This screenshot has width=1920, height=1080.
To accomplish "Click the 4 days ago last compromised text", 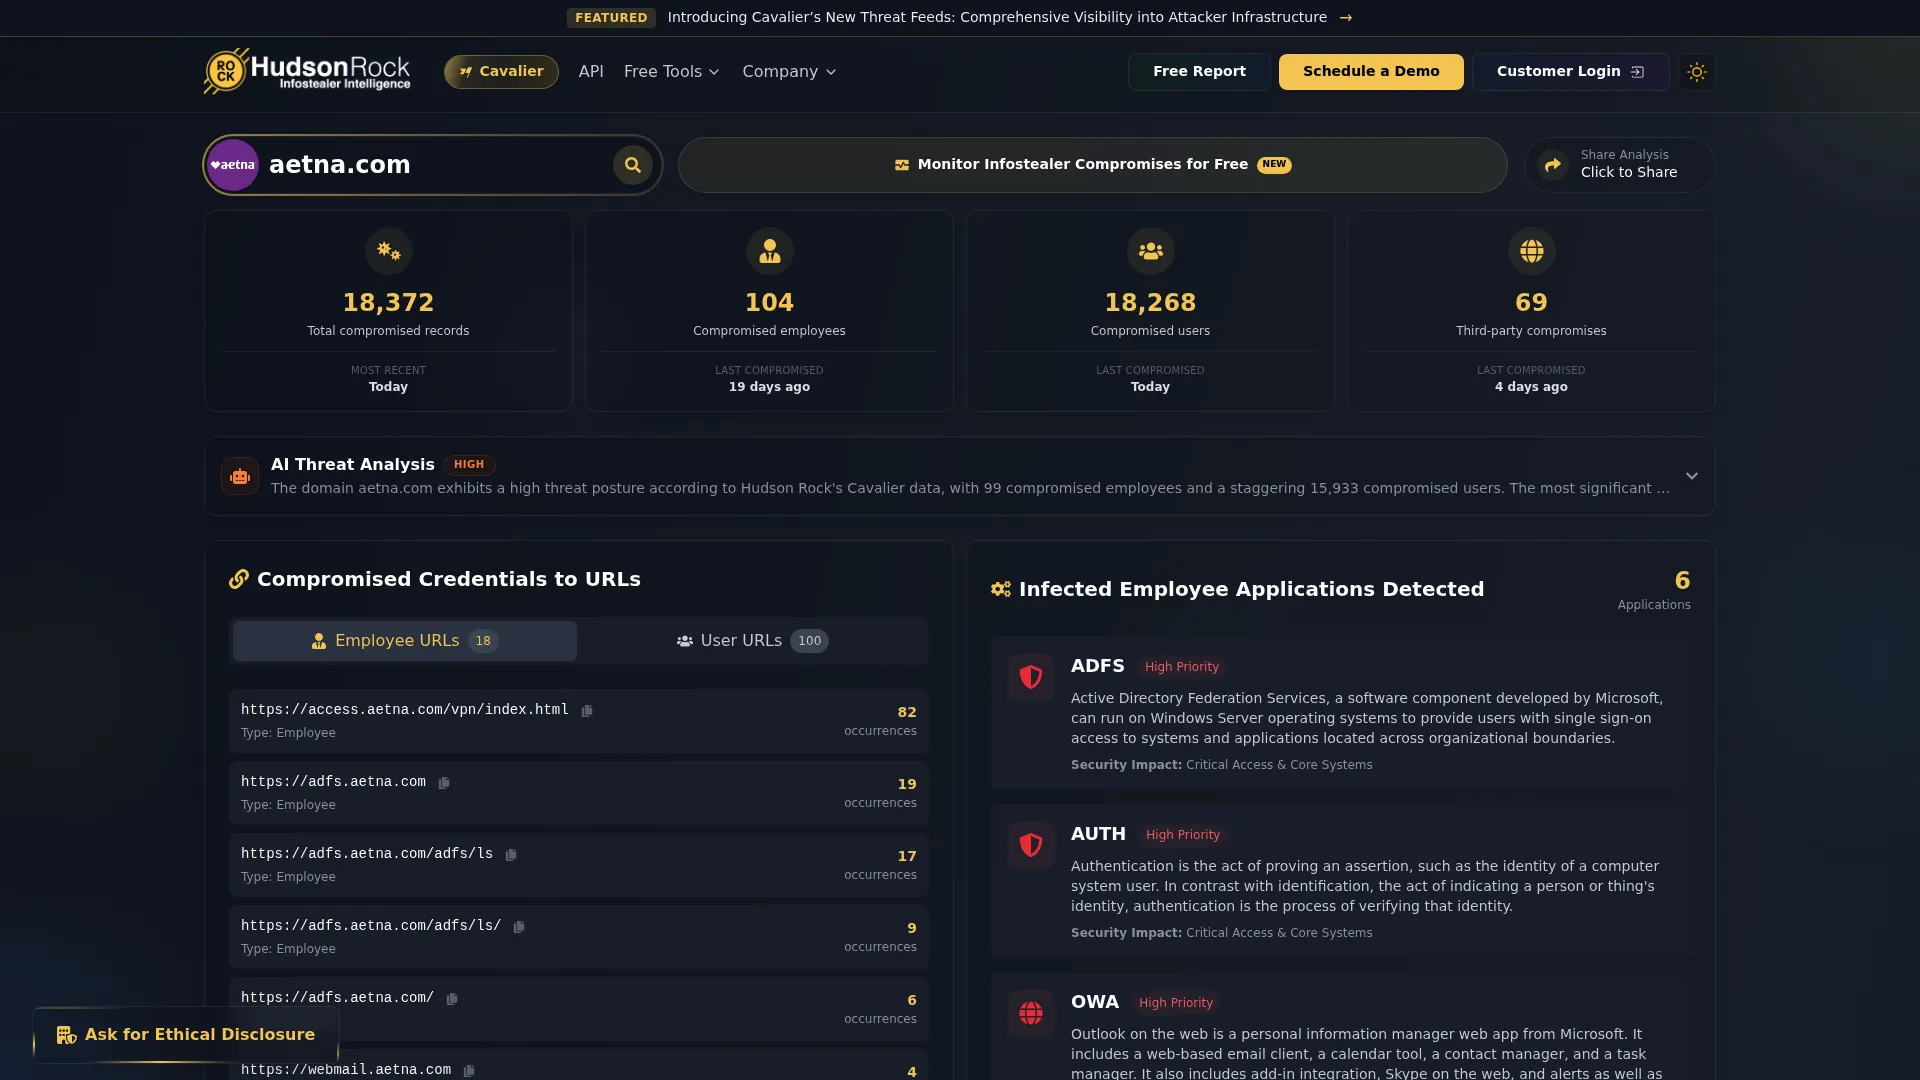I will click(1531, 387).
